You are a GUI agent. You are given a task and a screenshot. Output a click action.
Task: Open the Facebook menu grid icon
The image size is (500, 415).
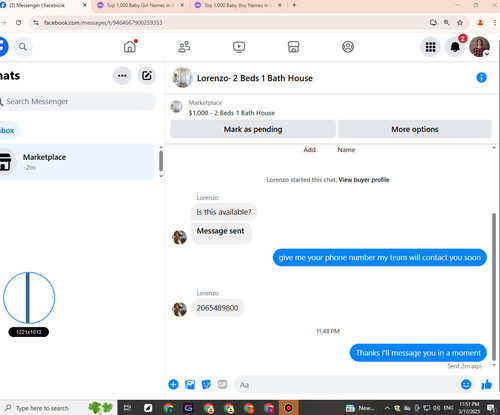pyautogui.click(x=430, y=47)
